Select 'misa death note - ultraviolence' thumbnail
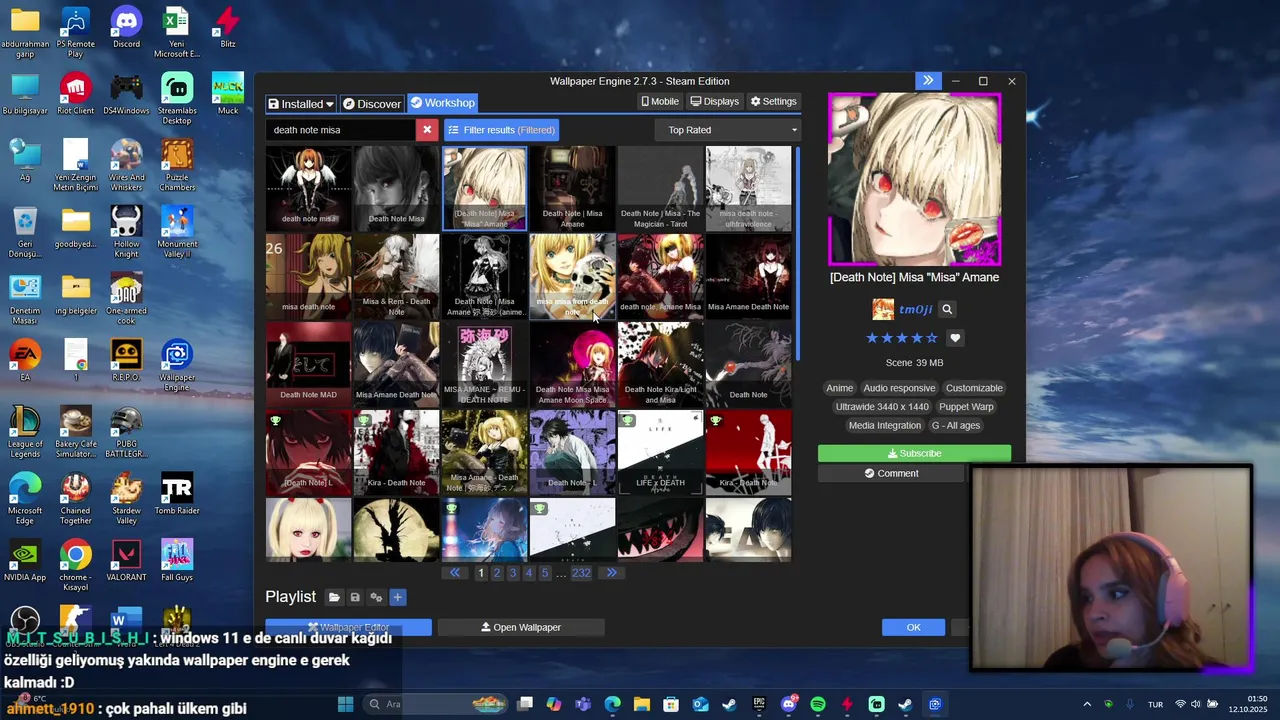This screenshot has width=1280, height=720. (748, 189)
